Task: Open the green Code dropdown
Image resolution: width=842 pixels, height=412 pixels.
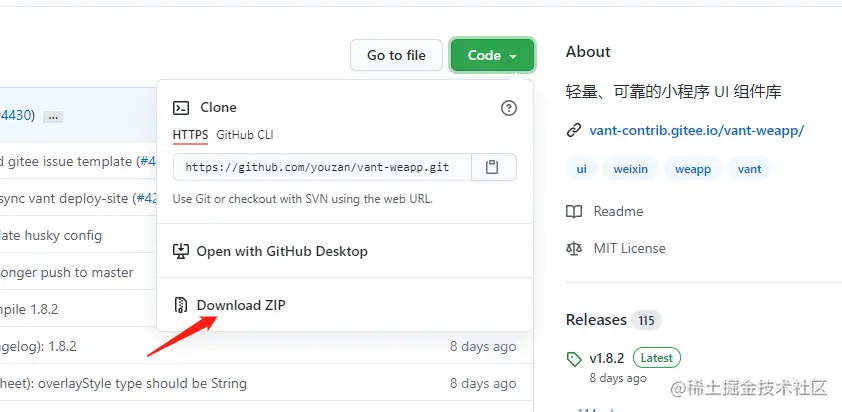Action: click(492, 55)
